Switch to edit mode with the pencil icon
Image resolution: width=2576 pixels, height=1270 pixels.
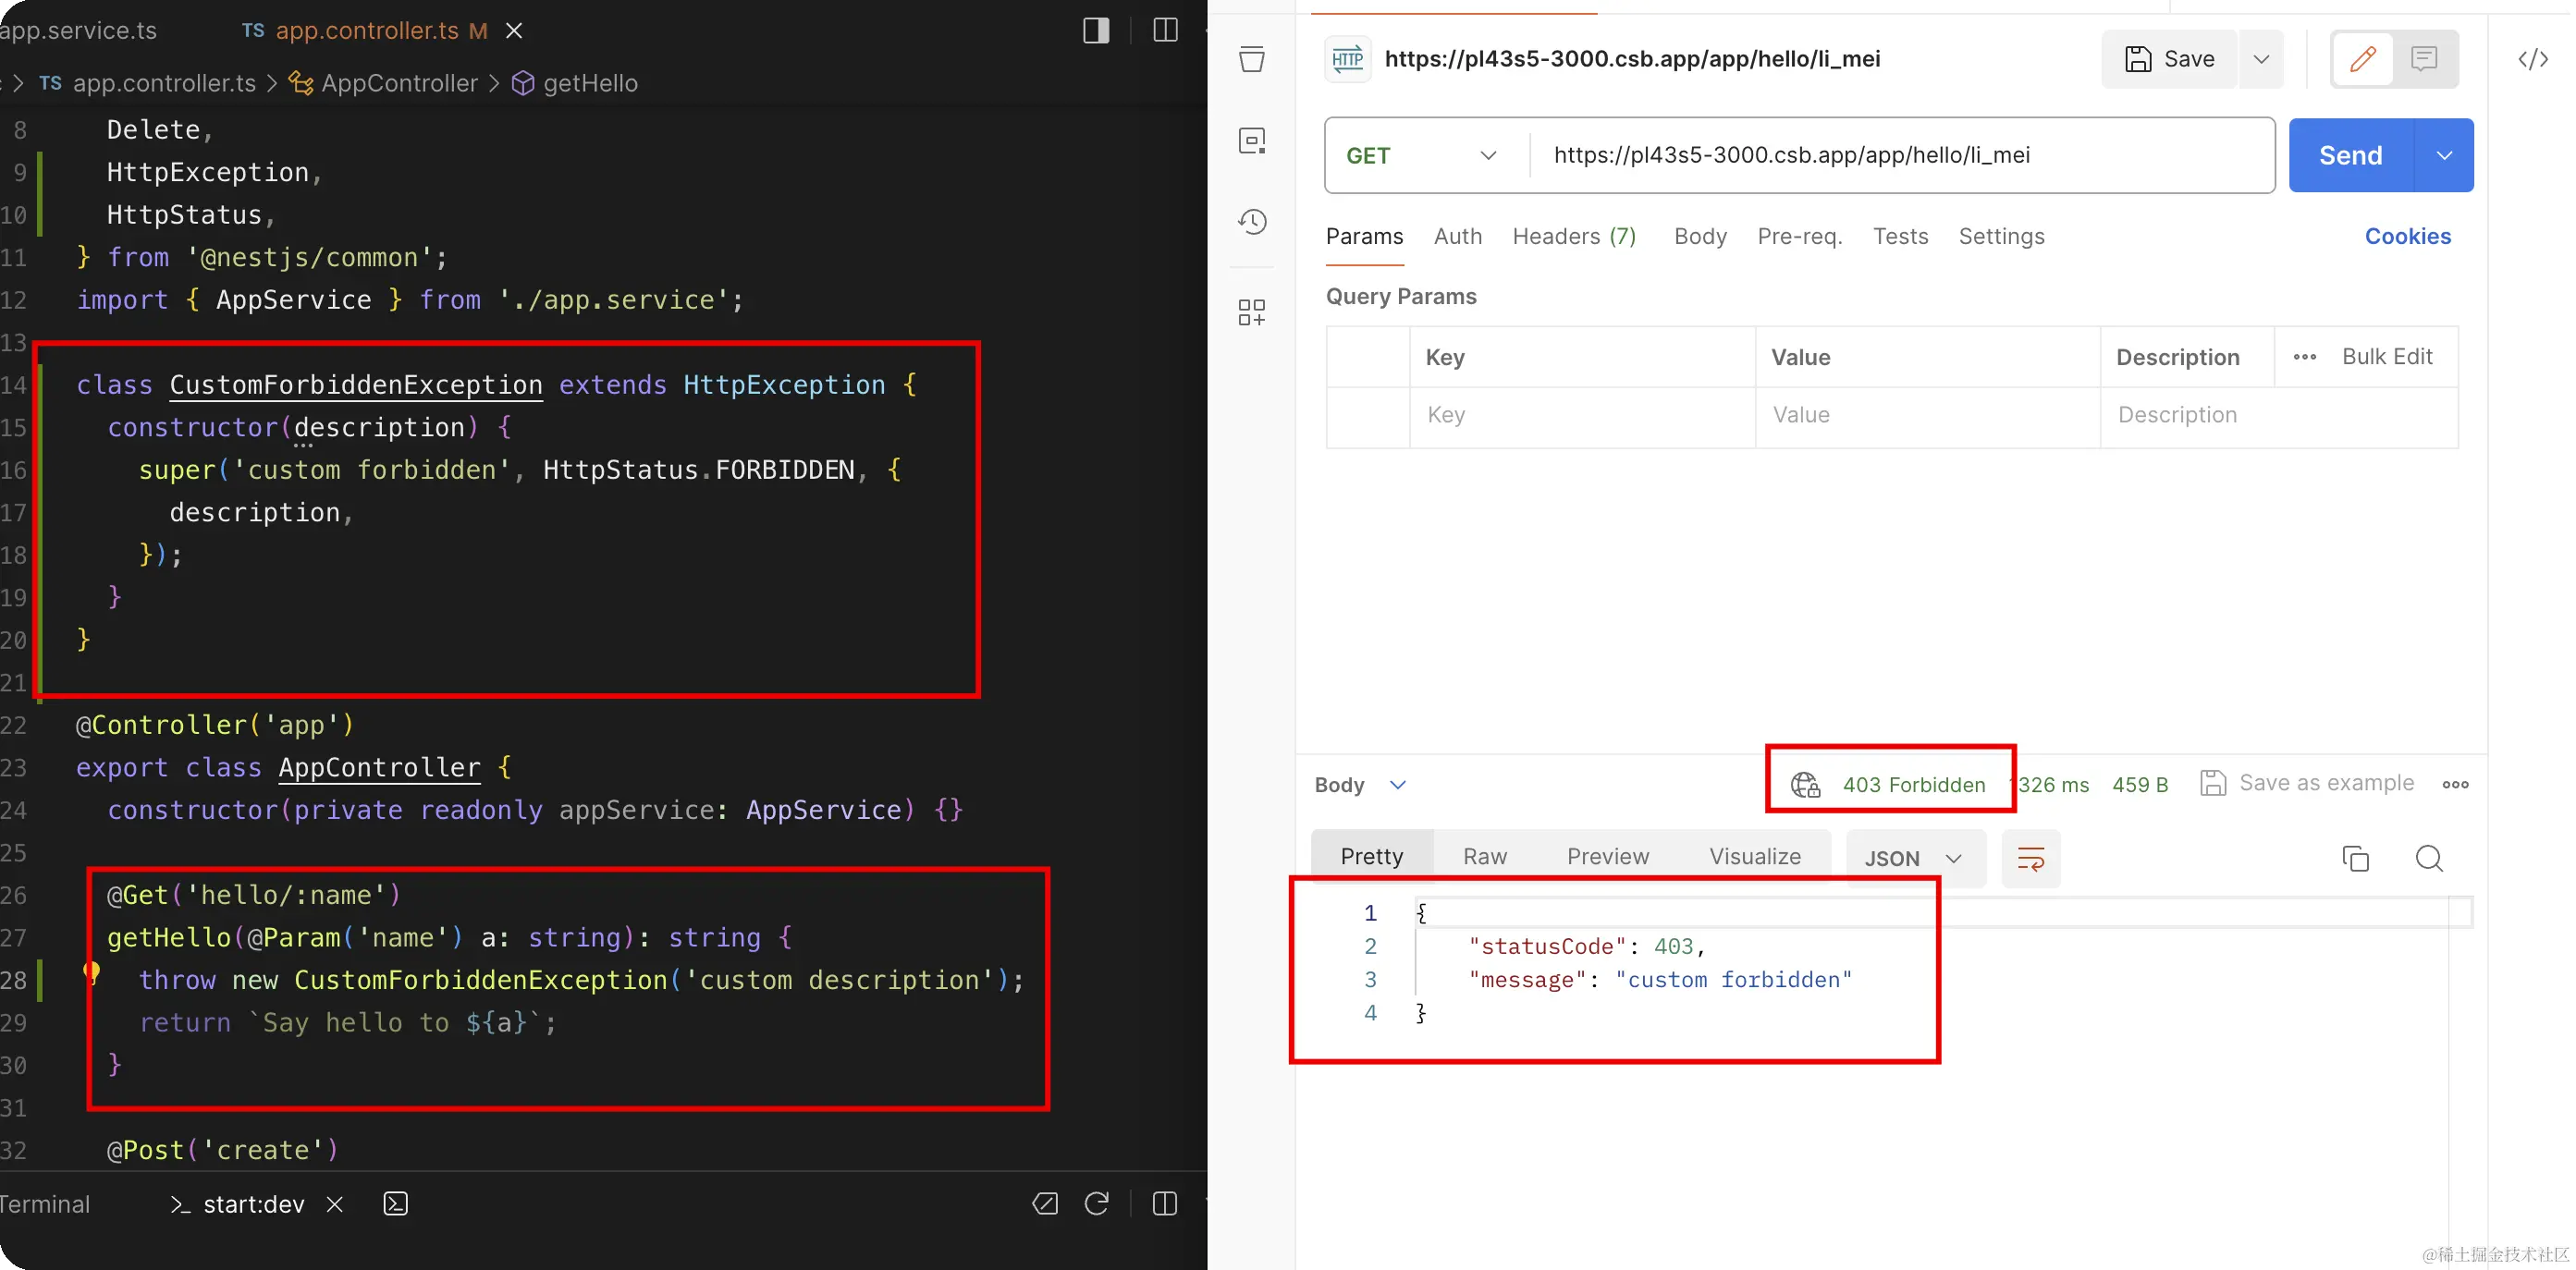(x=2362, y=59)
